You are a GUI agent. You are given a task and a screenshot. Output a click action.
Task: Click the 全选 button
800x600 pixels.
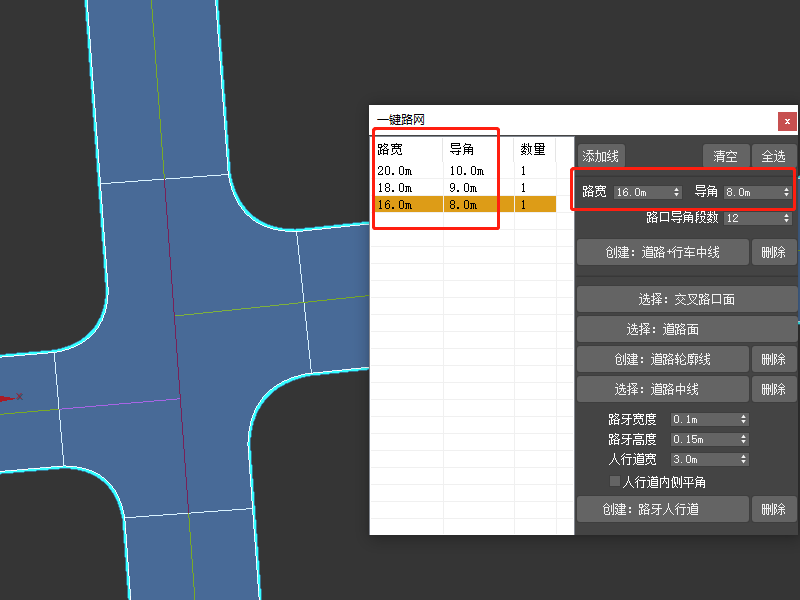pyautogui.click(x=773, y=156)
